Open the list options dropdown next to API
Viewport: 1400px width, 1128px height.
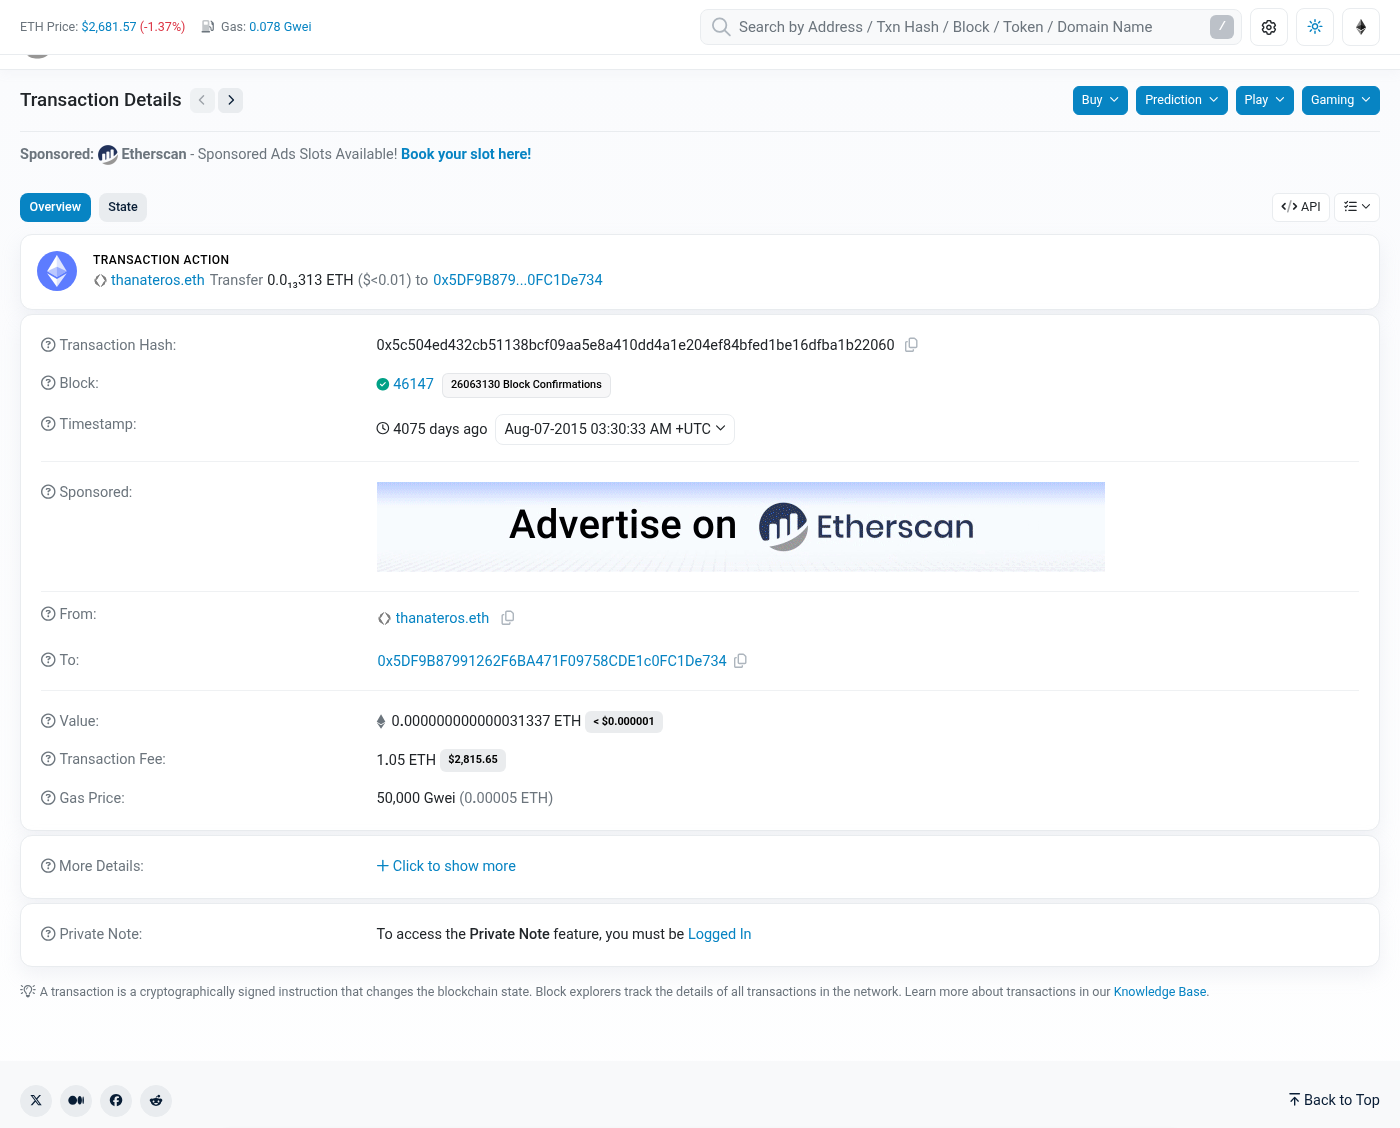click(1357, 207)
